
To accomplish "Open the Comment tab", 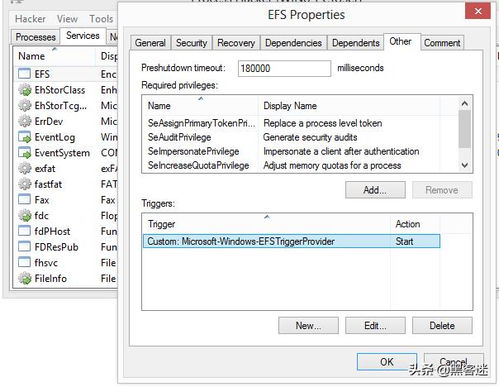I will coord(442,43).
